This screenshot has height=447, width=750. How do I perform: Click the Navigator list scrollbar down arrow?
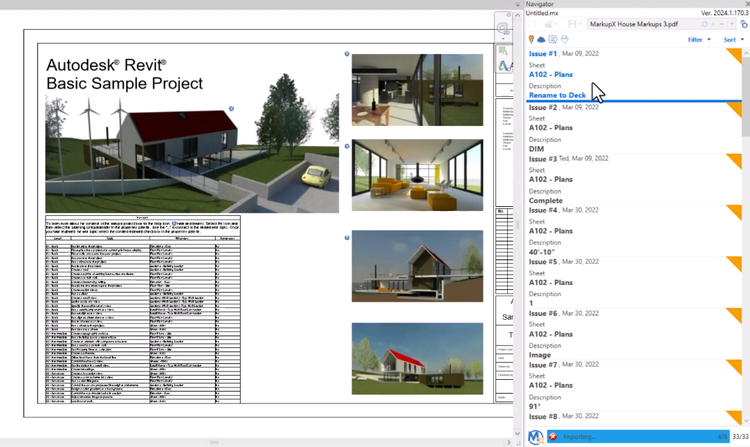(746, 421)
